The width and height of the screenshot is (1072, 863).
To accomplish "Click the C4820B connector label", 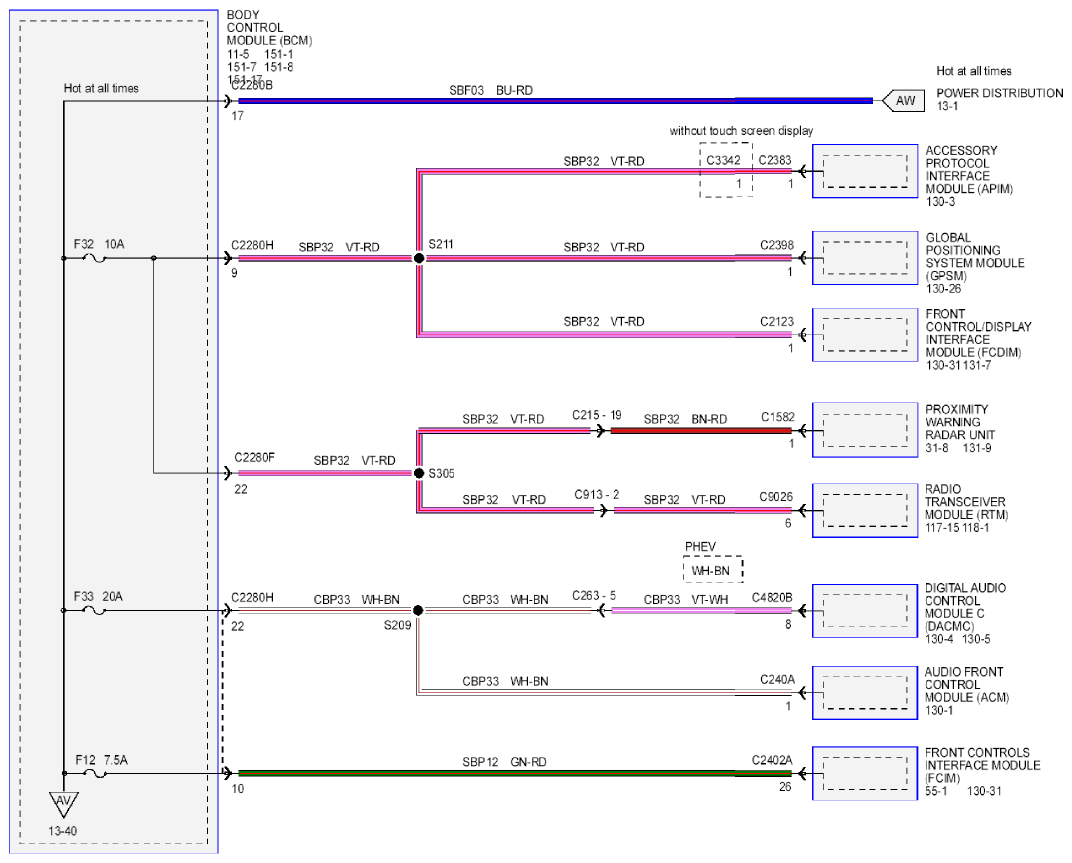I will click(x=772, y=598).
